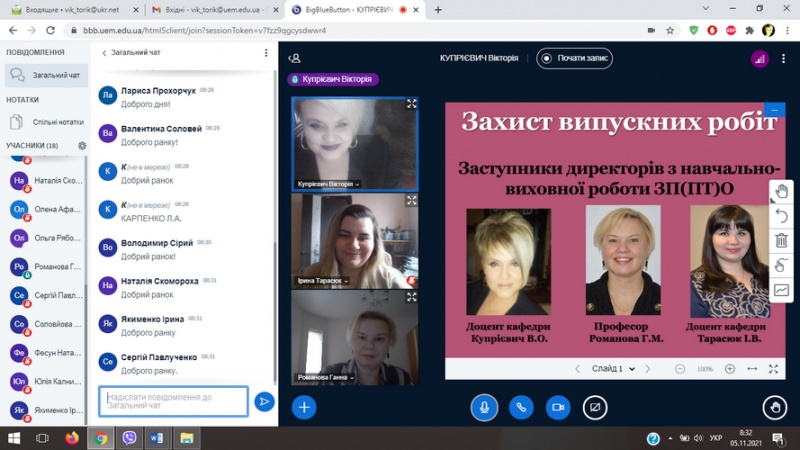Toggle multi-user whiteboard icon
Image resolution: width=800 pixels, height=450 pixels.
[x=781, y=265]
